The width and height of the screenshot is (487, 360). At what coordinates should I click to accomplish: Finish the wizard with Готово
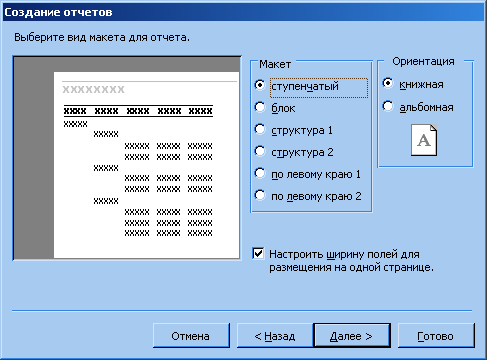[x=436, y=336]
